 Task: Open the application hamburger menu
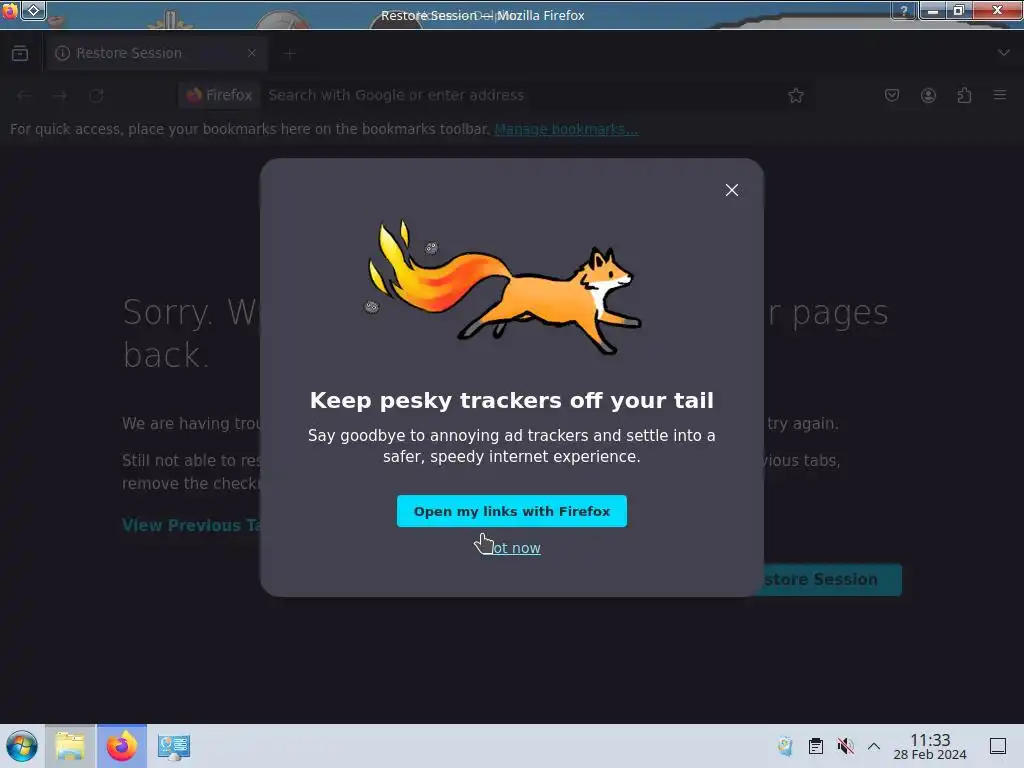(1000, 95)
